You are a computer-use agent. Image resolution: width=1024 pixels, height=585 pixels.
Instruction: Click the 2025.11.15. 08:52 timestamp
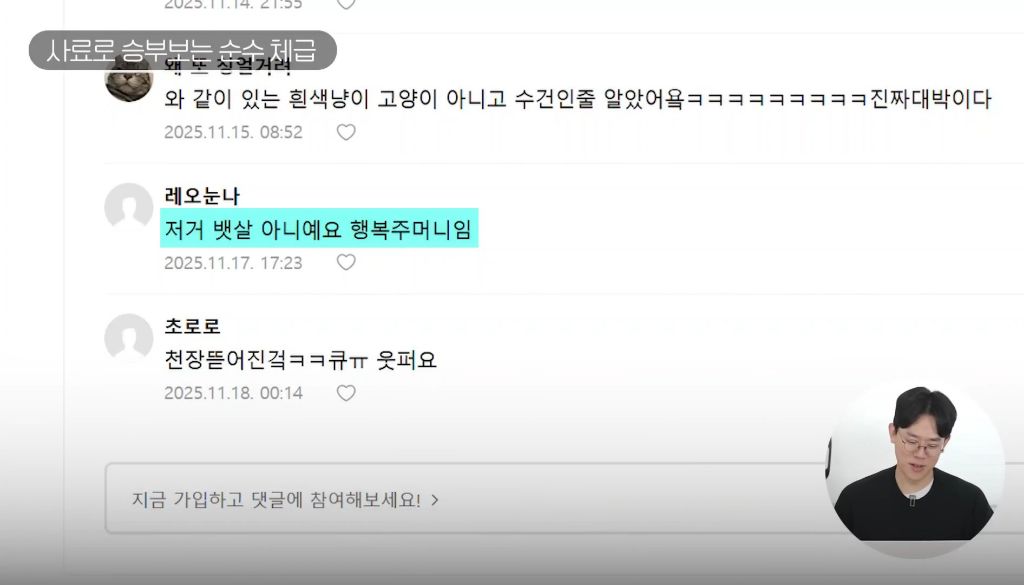[233, 133]
